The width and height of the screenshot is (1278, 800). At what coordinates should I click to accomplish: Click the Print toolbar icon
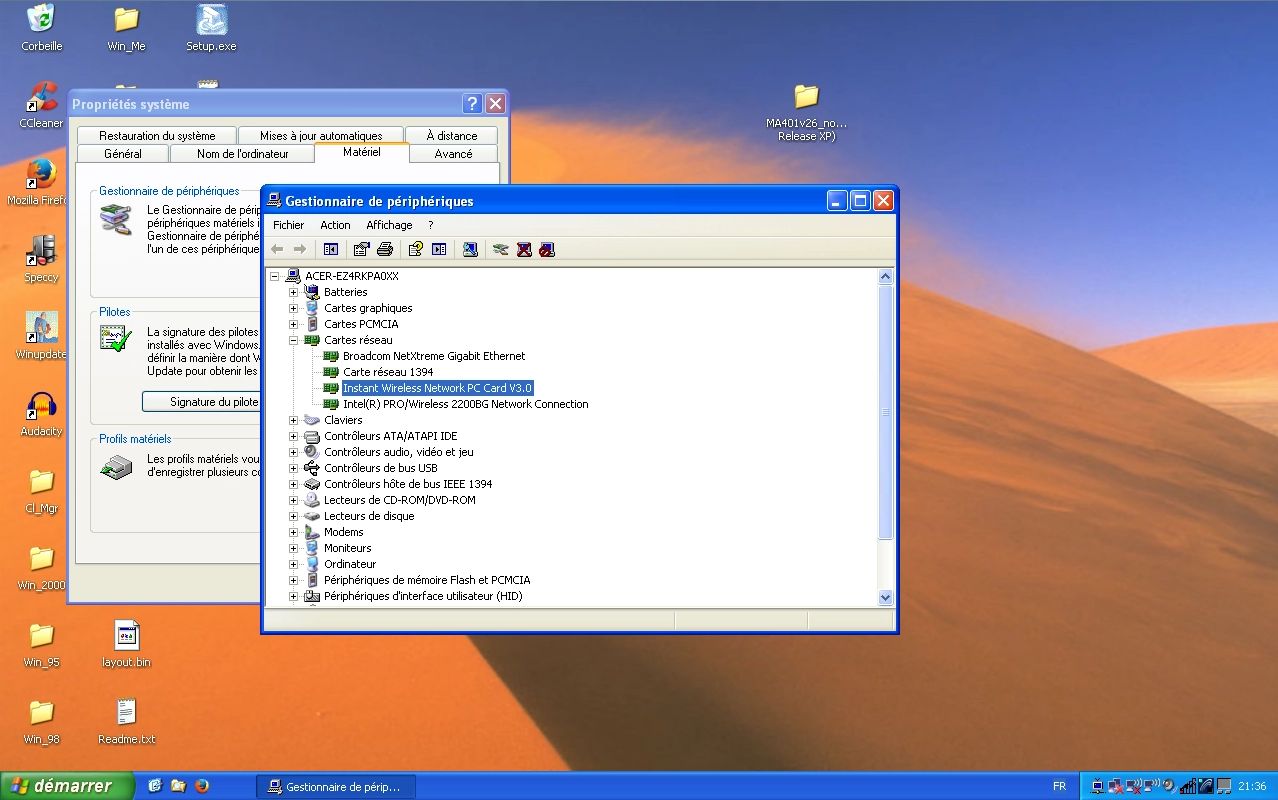[x=385, y=249]
